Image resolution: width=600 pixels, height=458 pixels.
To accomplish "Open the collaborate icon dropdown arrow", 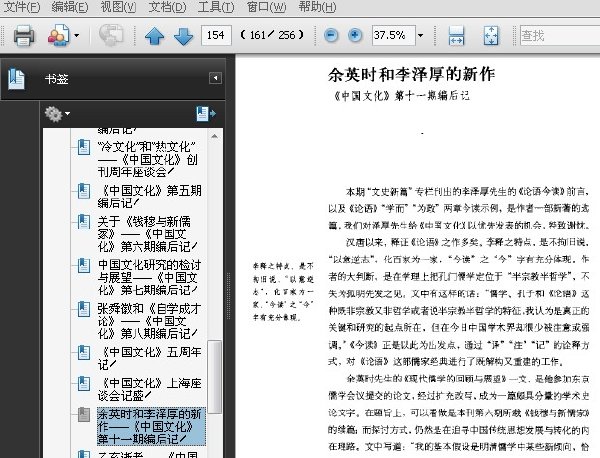I will (77, 36).
